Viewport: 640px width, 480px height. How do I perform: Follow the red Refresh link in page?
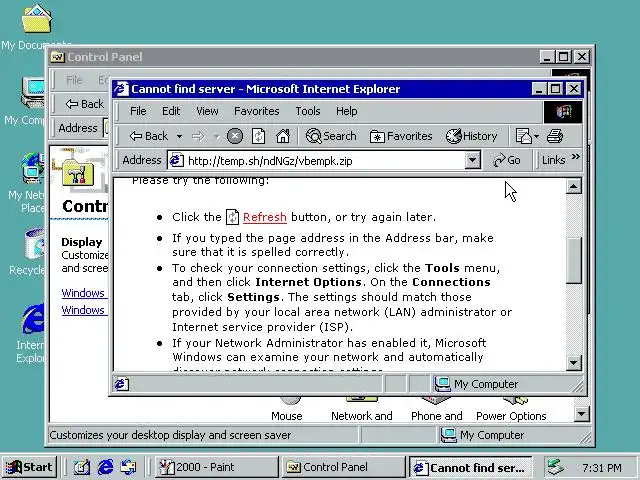(264, 217)
